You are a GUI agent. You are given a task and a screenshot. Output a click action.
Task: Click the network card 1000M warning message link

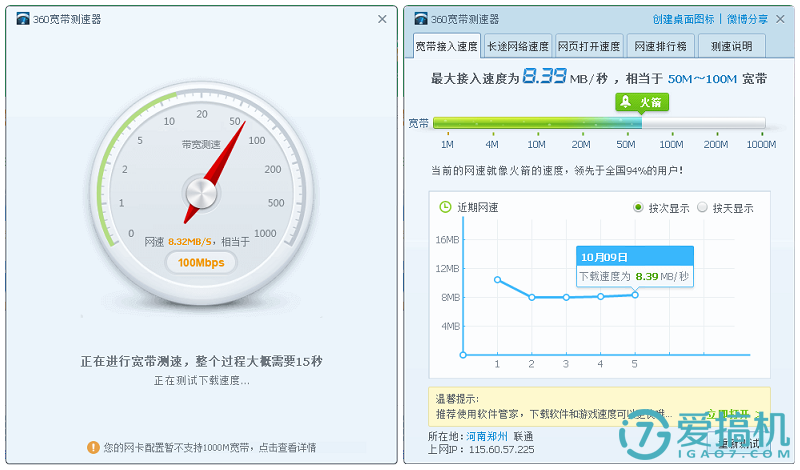click(x=210, y=448)
